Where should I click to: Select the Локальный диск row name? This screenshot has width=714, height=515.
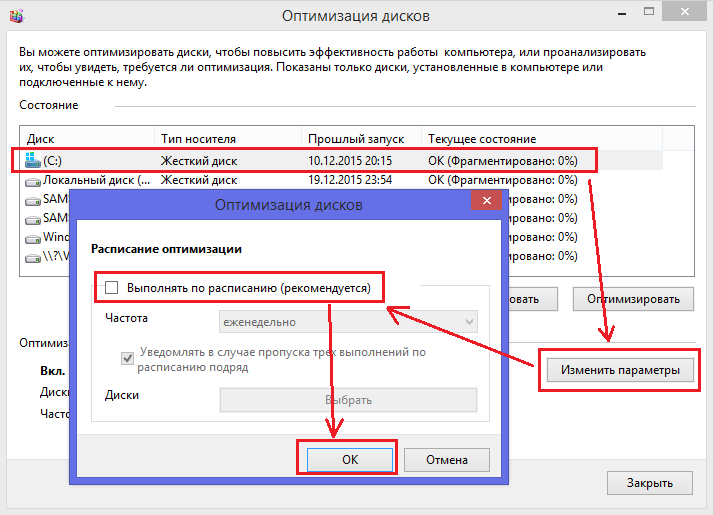[x=97, y=180]
